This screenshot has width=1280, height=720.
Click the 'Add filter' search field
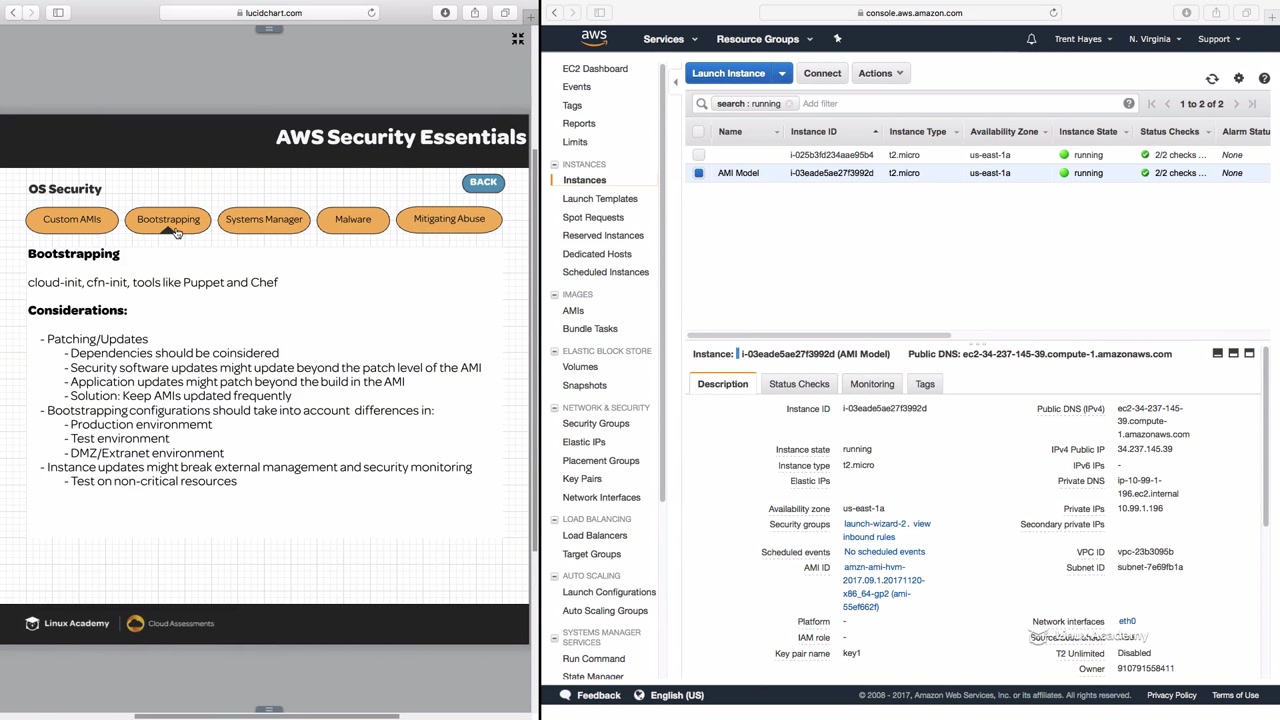960,104
